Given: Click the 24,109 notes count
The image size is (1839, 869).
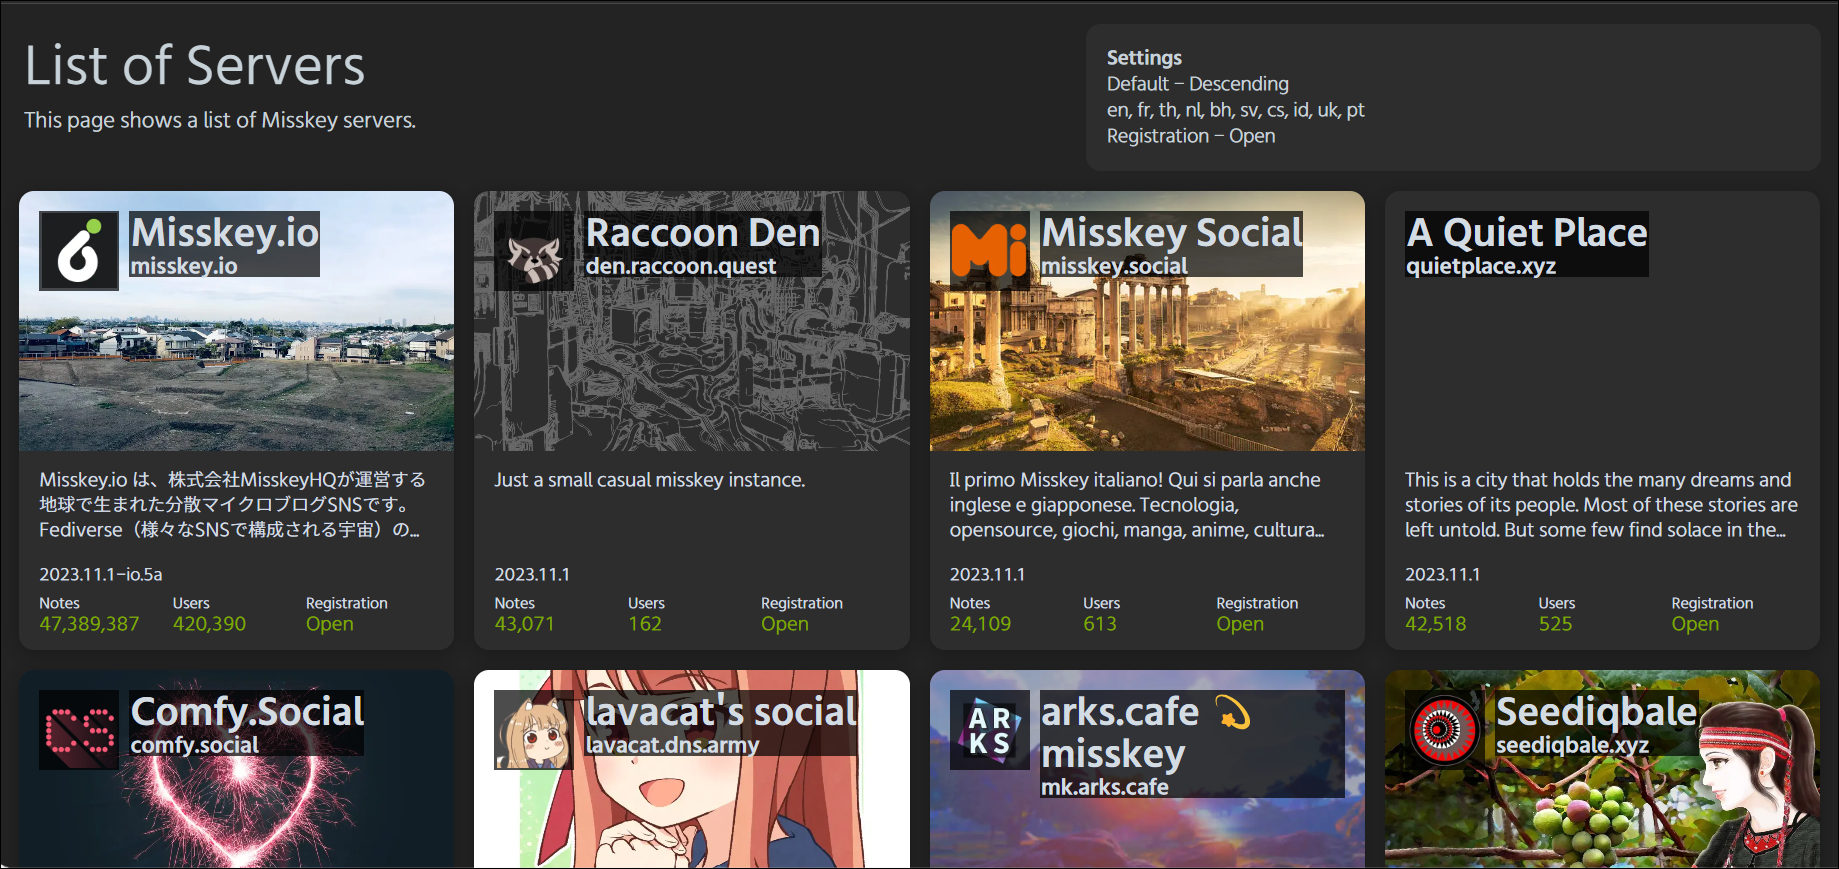Looking at the screenshot, I should point(980,624).
